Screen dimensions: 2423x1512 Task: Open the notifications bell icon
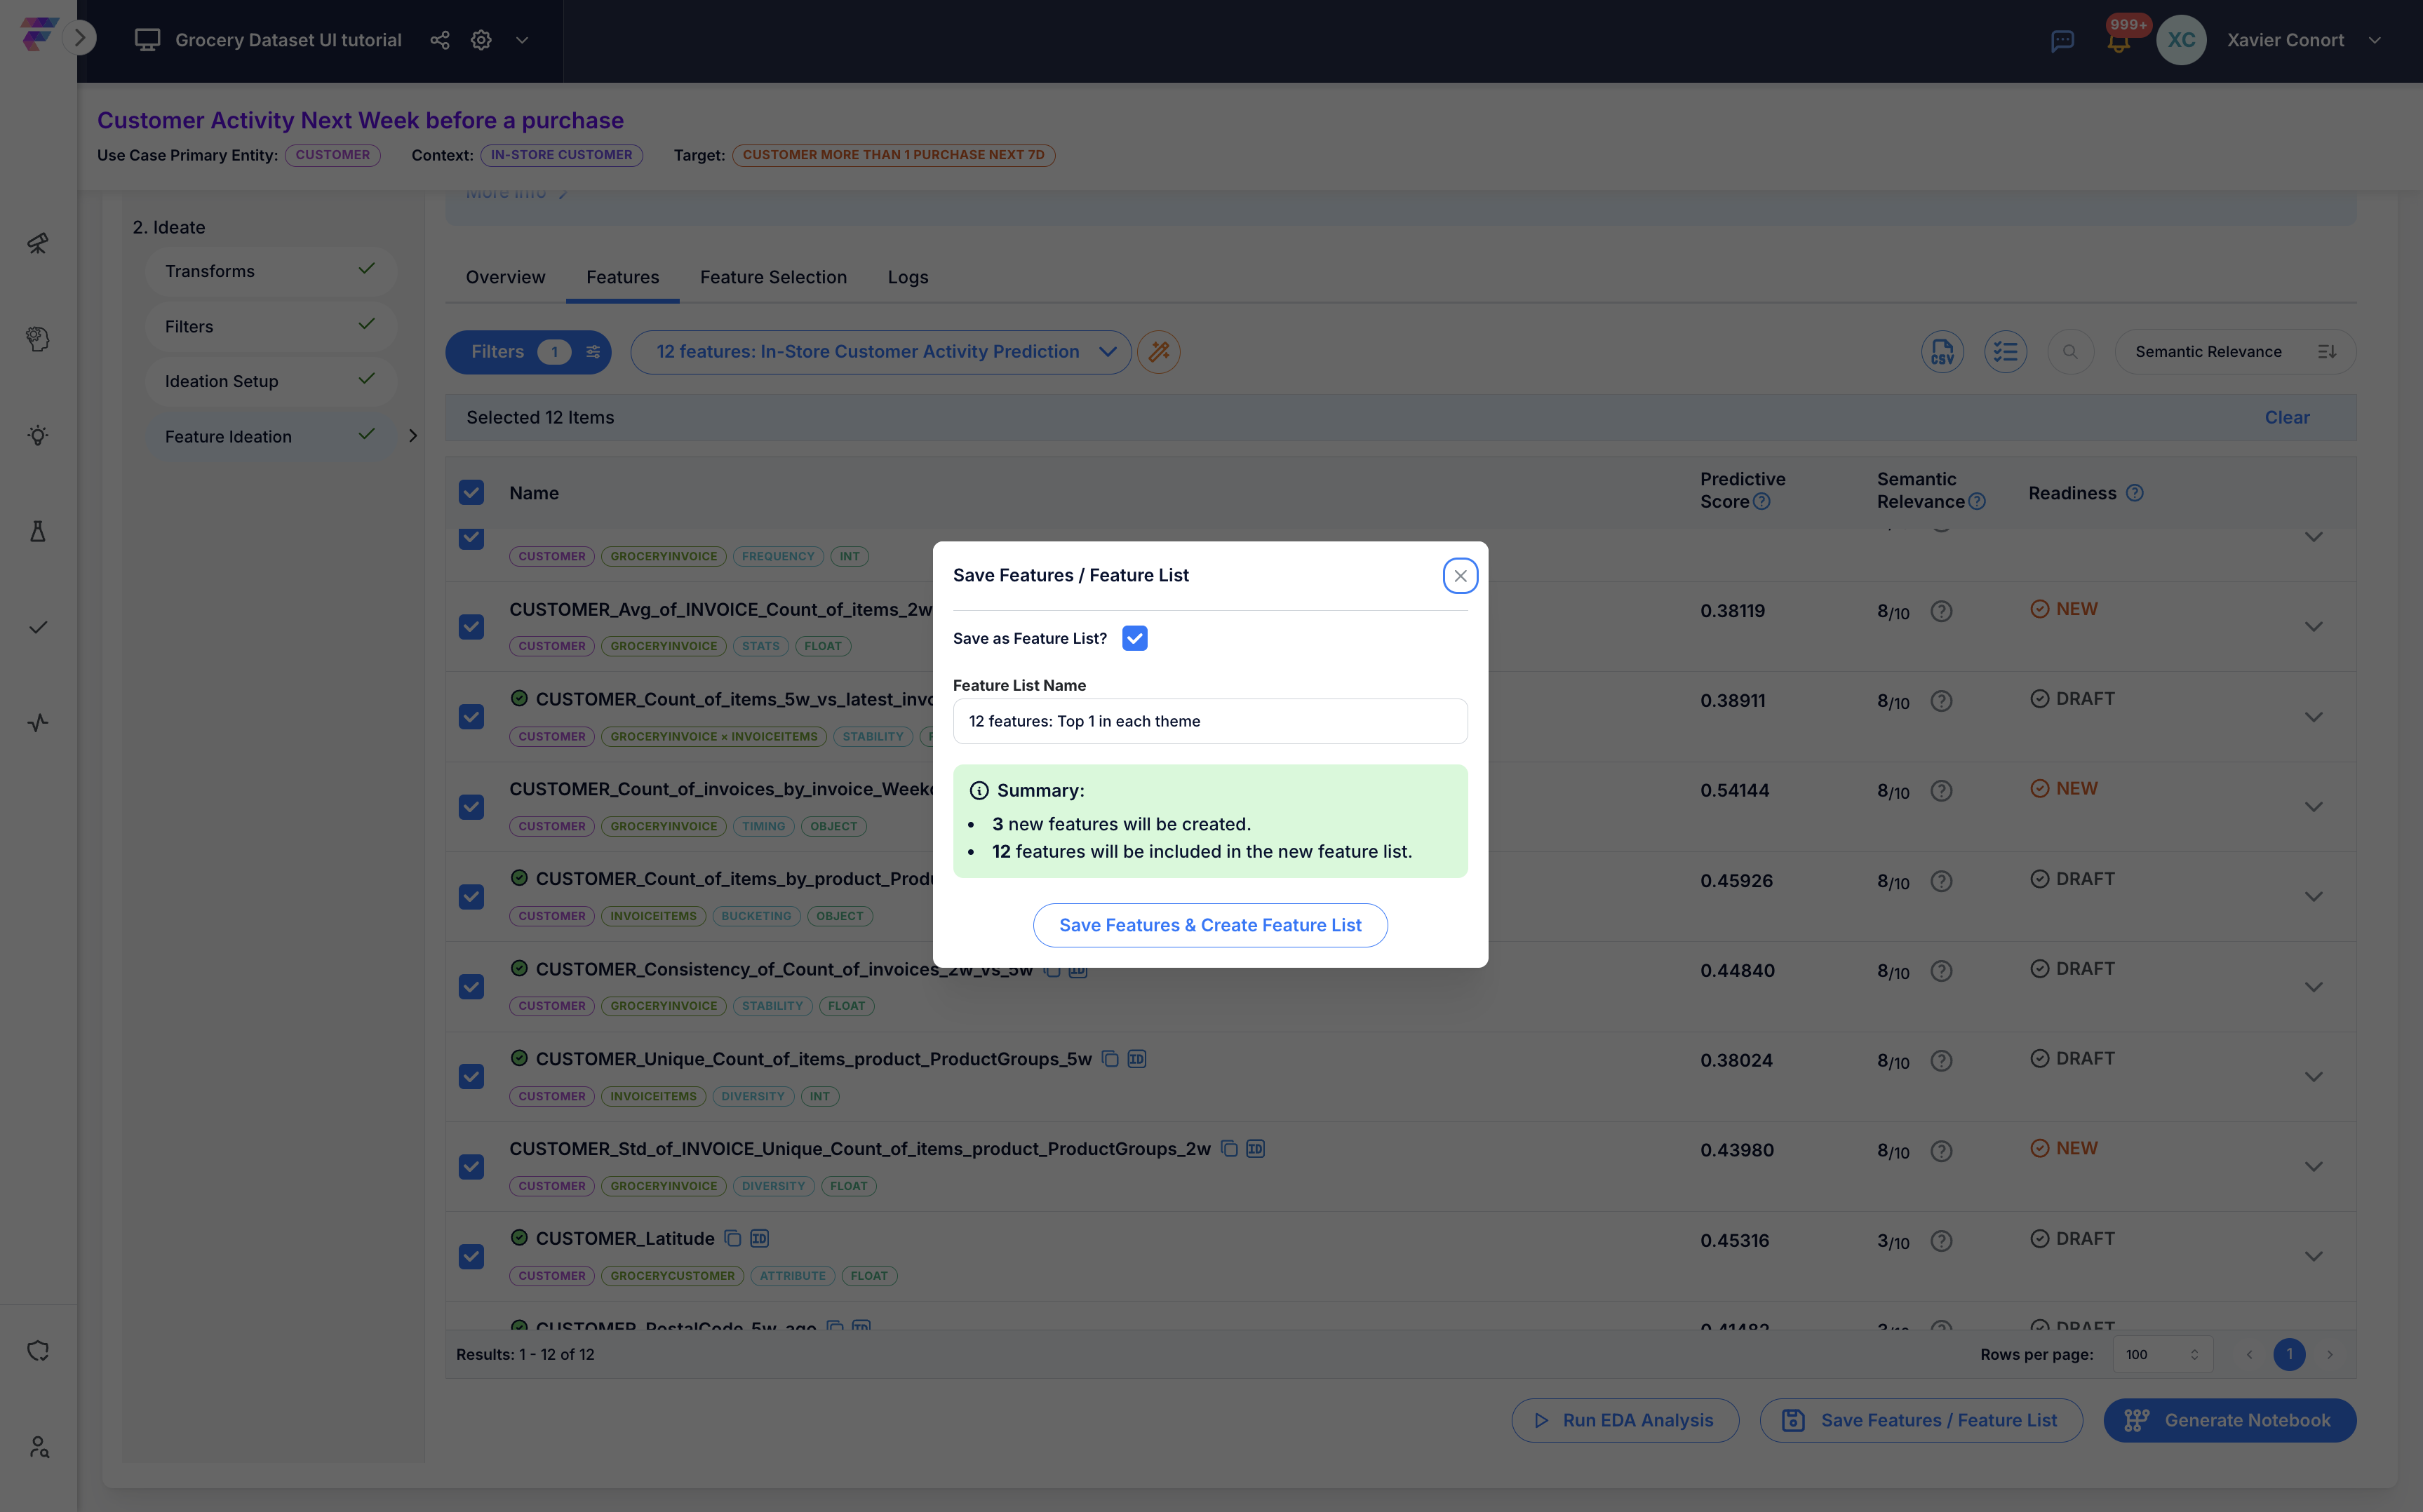point(2118,41)
